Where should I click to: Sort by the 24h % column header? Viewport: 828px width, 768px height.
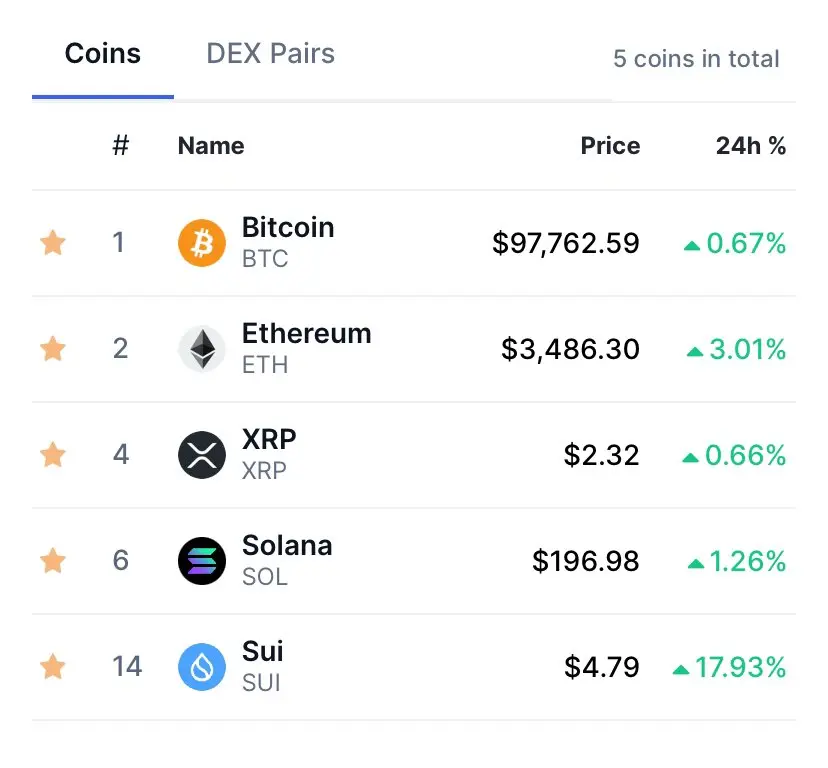tap(750, 146)
